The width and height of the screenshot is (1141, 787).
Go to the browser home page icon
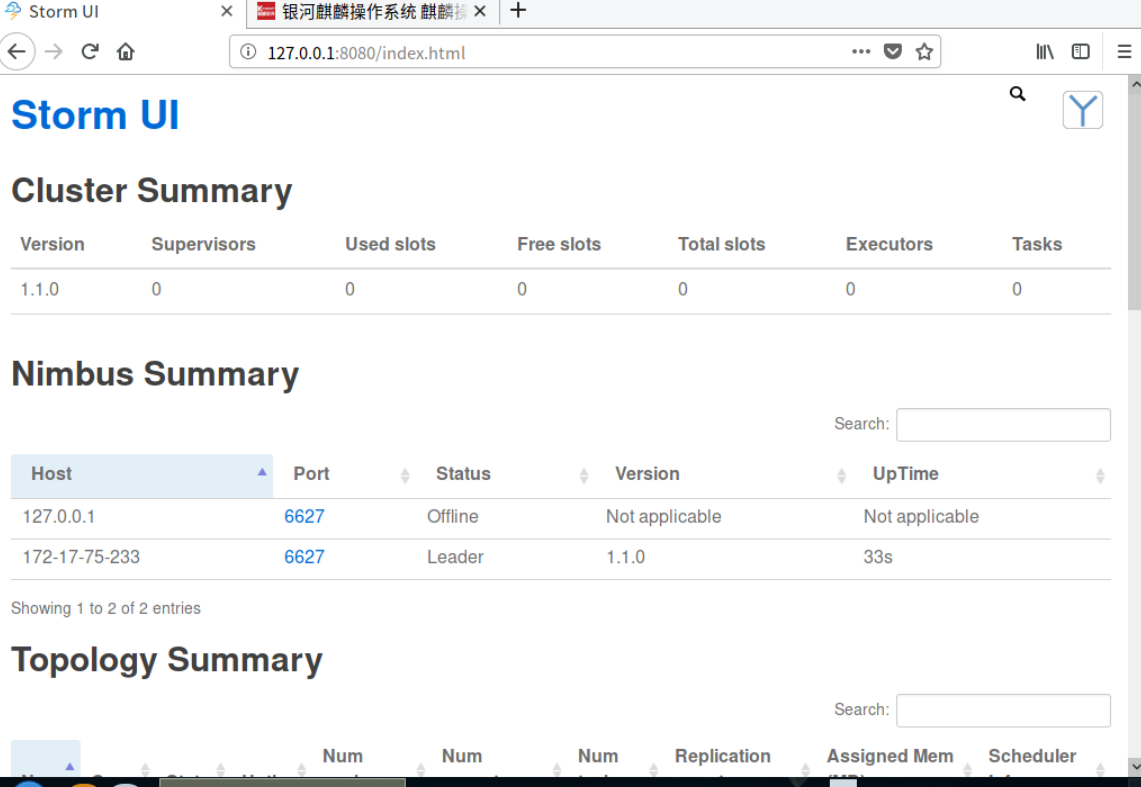[x=125, y=52]
